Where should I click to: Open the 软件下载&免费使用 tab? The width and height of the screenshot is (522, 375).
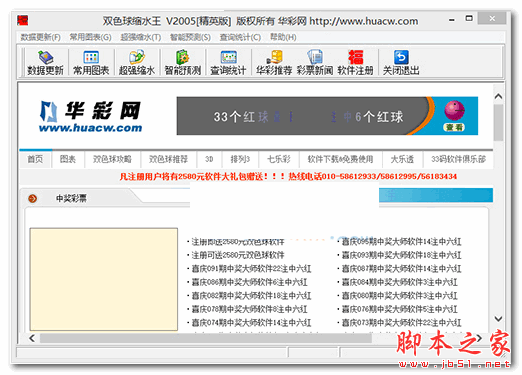click(x=341, y=159)
